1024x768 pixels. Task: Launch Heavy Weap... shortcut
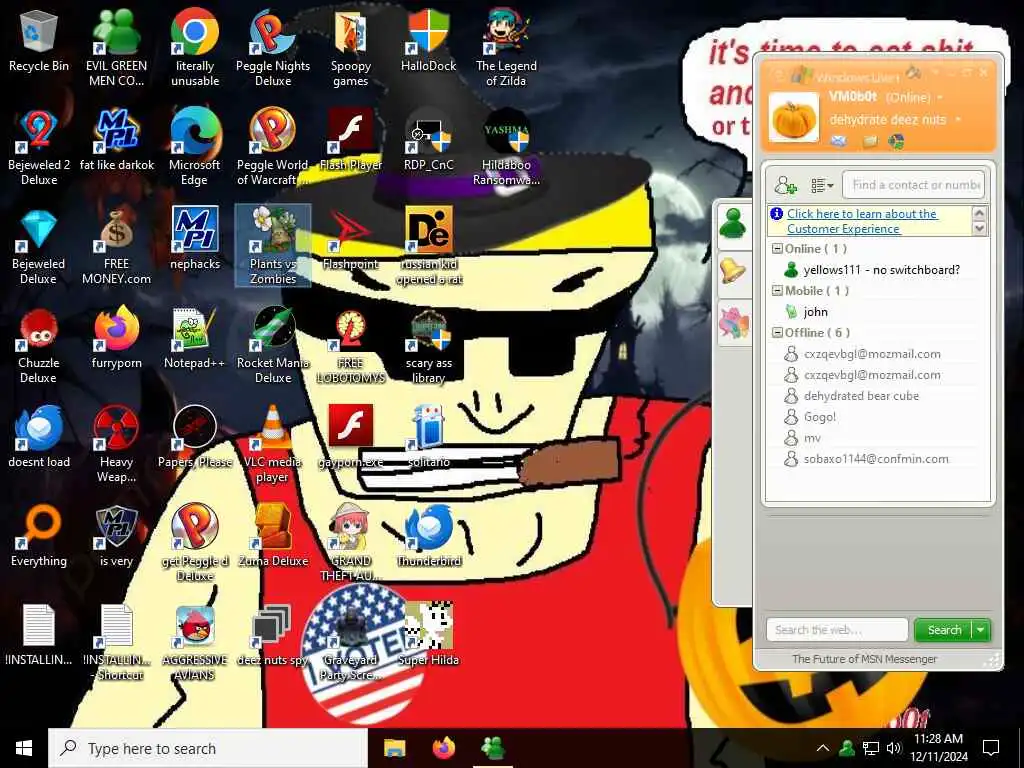pos(116,444)
